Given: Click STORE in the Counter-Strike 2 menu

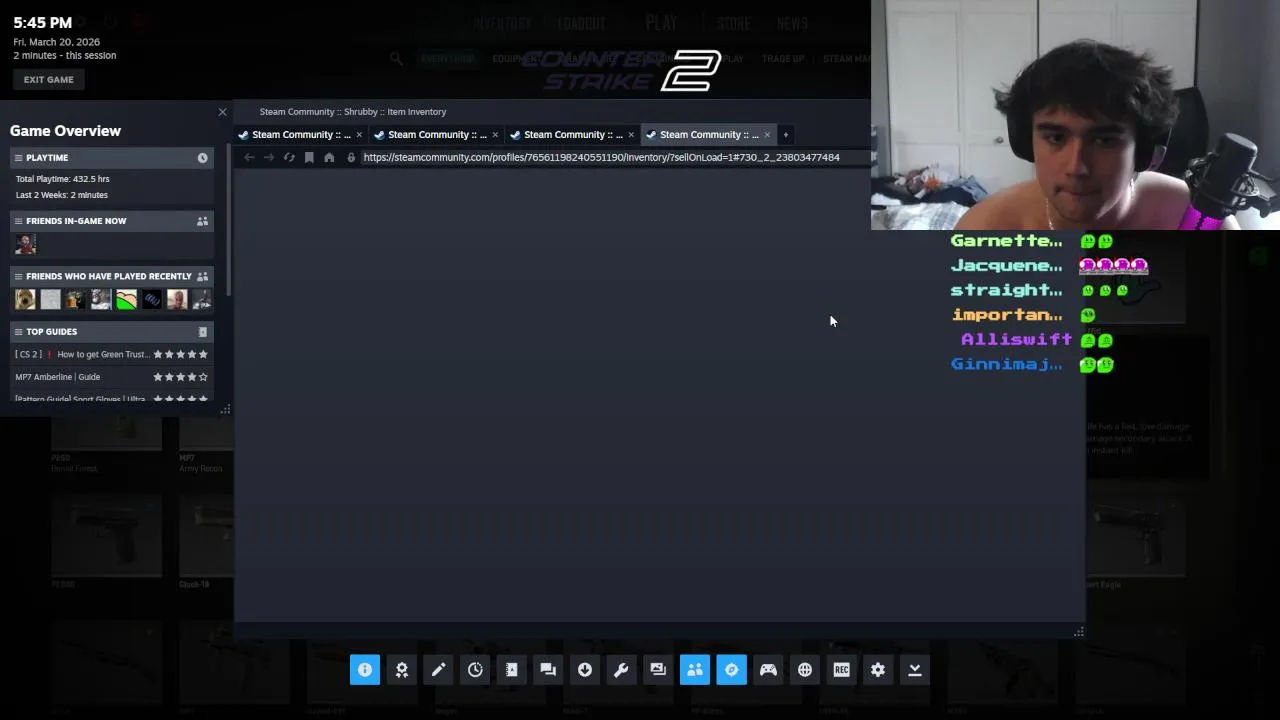Looking at the screenshot, I should (x=733, y=23).
